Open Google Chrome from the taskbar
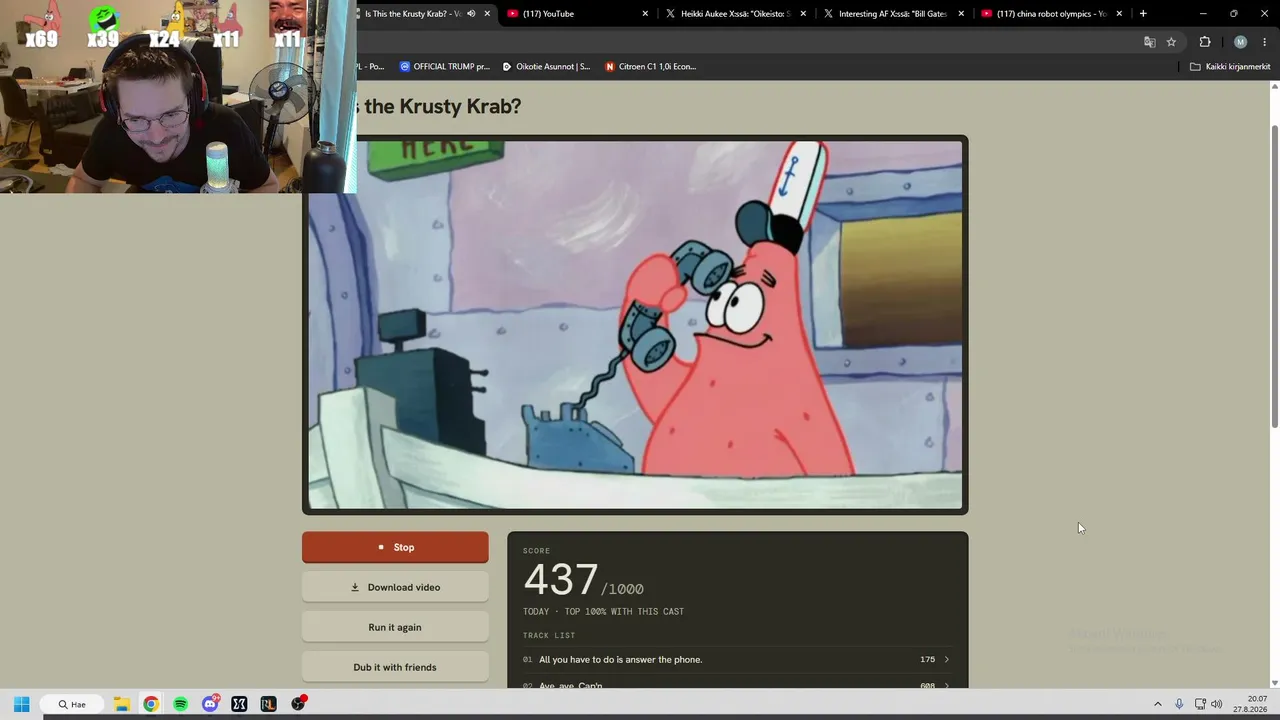The height and width of the screenshot is (720, 1280). coord(151,704)
